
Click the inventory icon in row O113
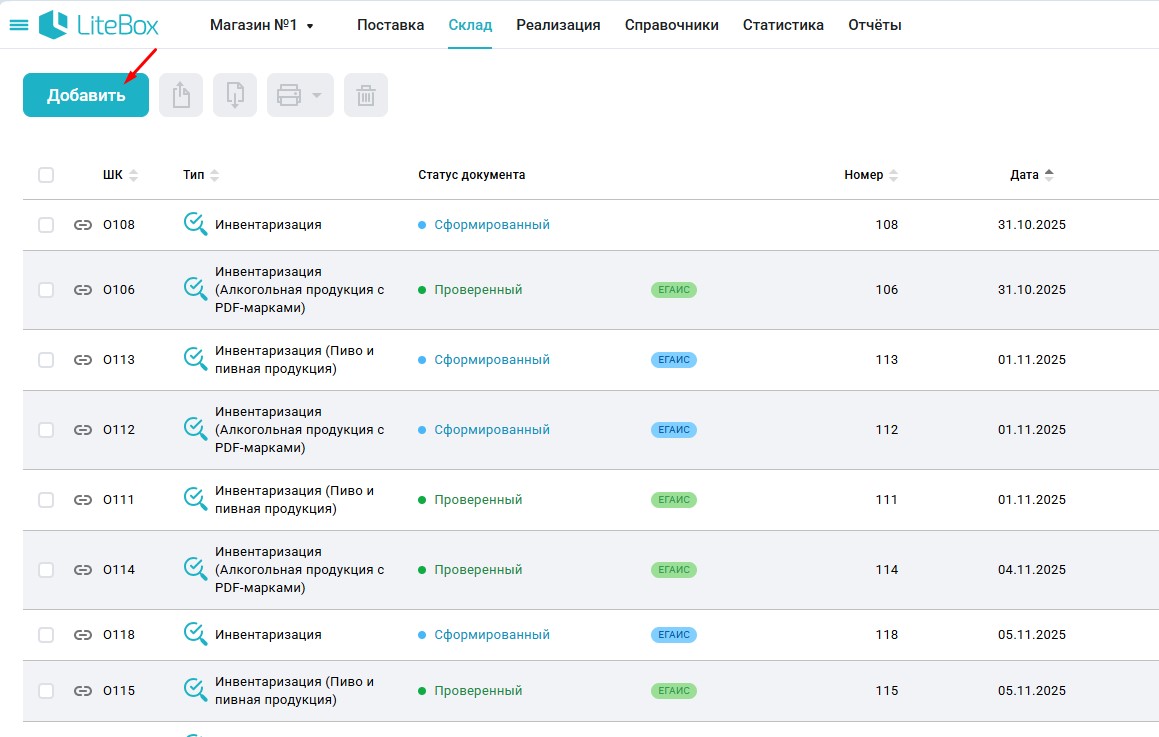[195, 359]
